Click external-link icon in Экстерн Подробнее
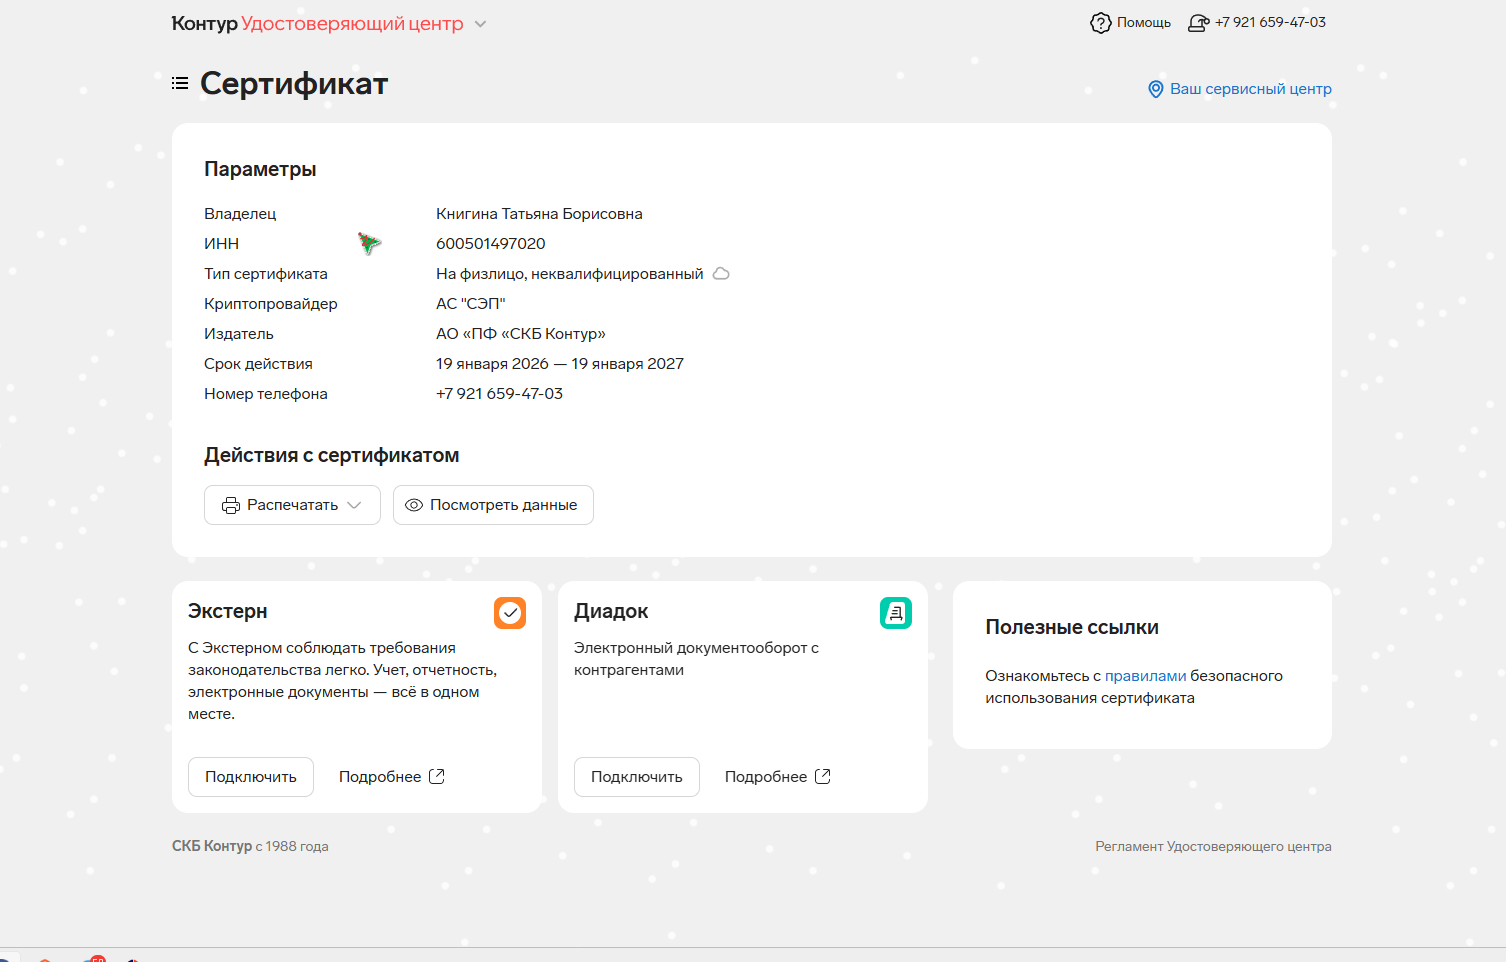Image resolution: width=1506 pixels, height=962 pixels. pos(437,777)
